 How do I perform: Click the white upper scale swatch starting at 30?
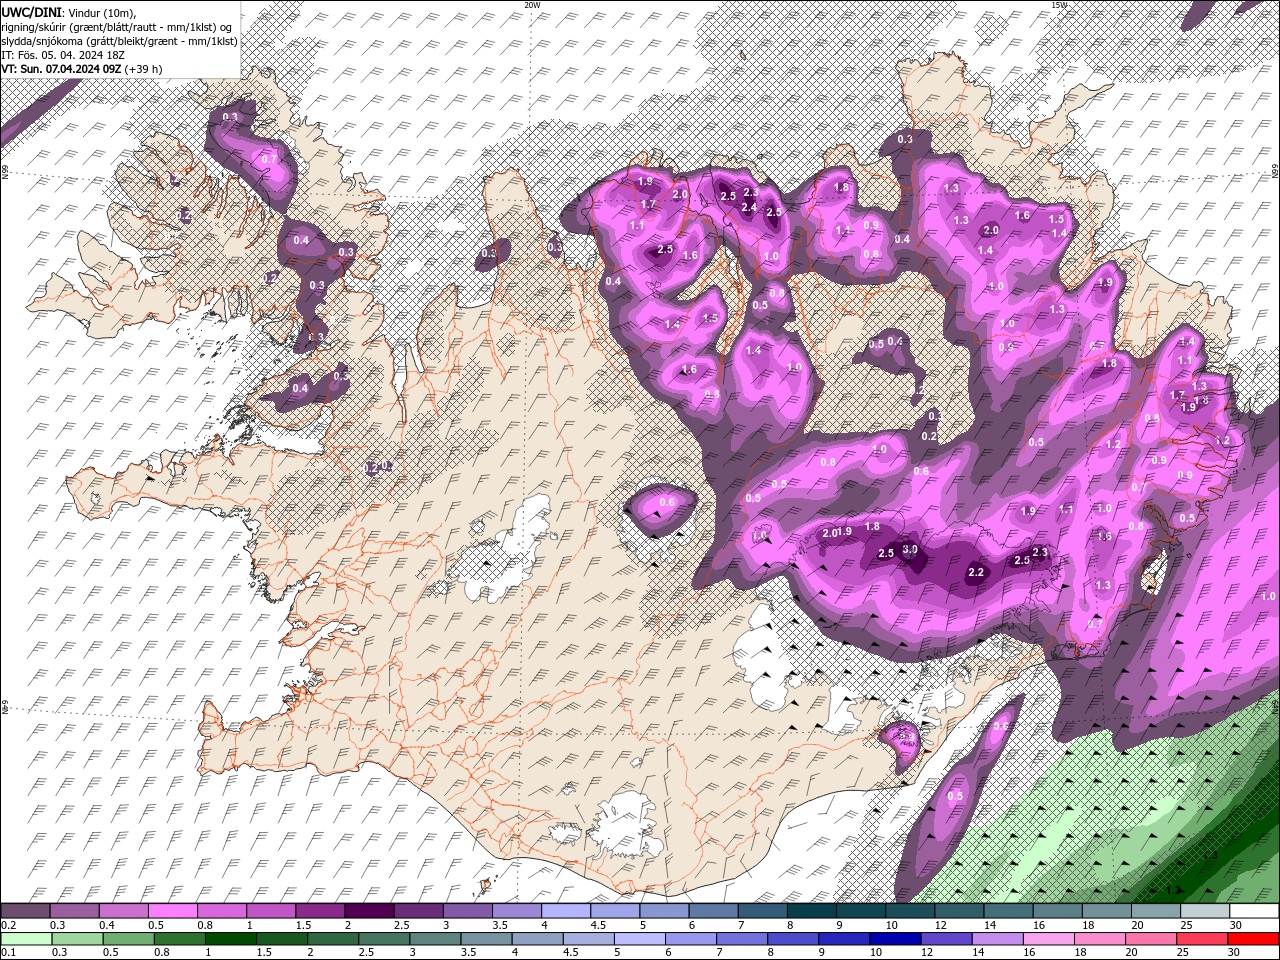tap(1254, 911)
